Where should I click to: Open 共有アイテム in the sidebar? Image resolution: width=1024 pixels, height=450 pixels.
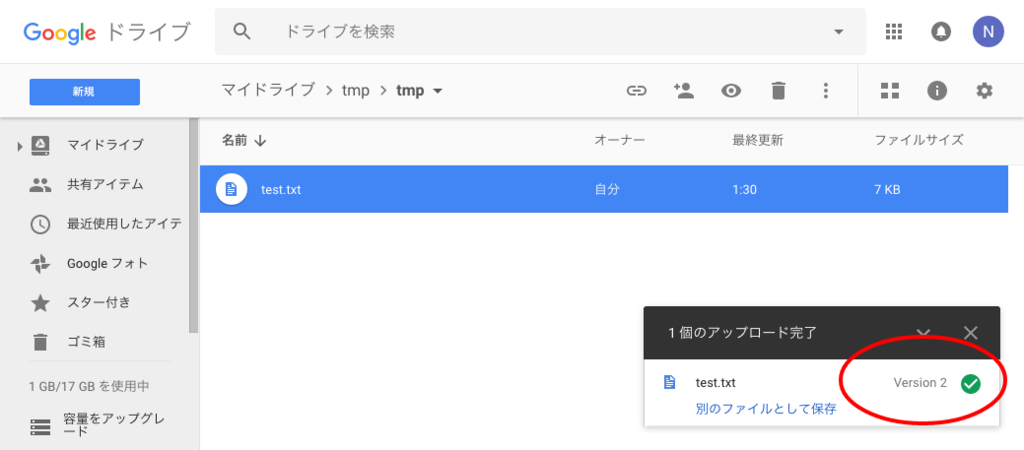point(104,184)
